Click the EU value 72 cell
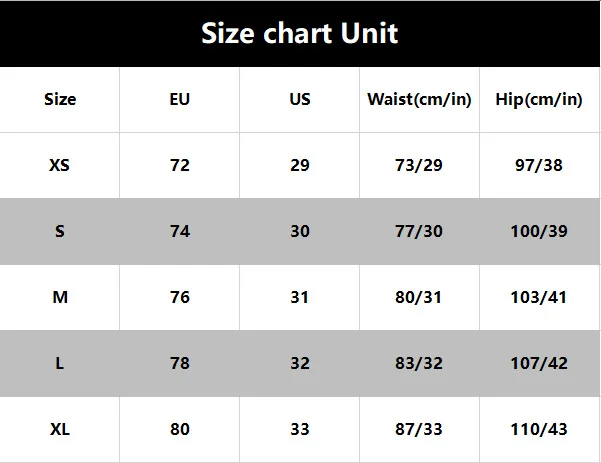Viewport: 601px width, 463px height. 180,165
